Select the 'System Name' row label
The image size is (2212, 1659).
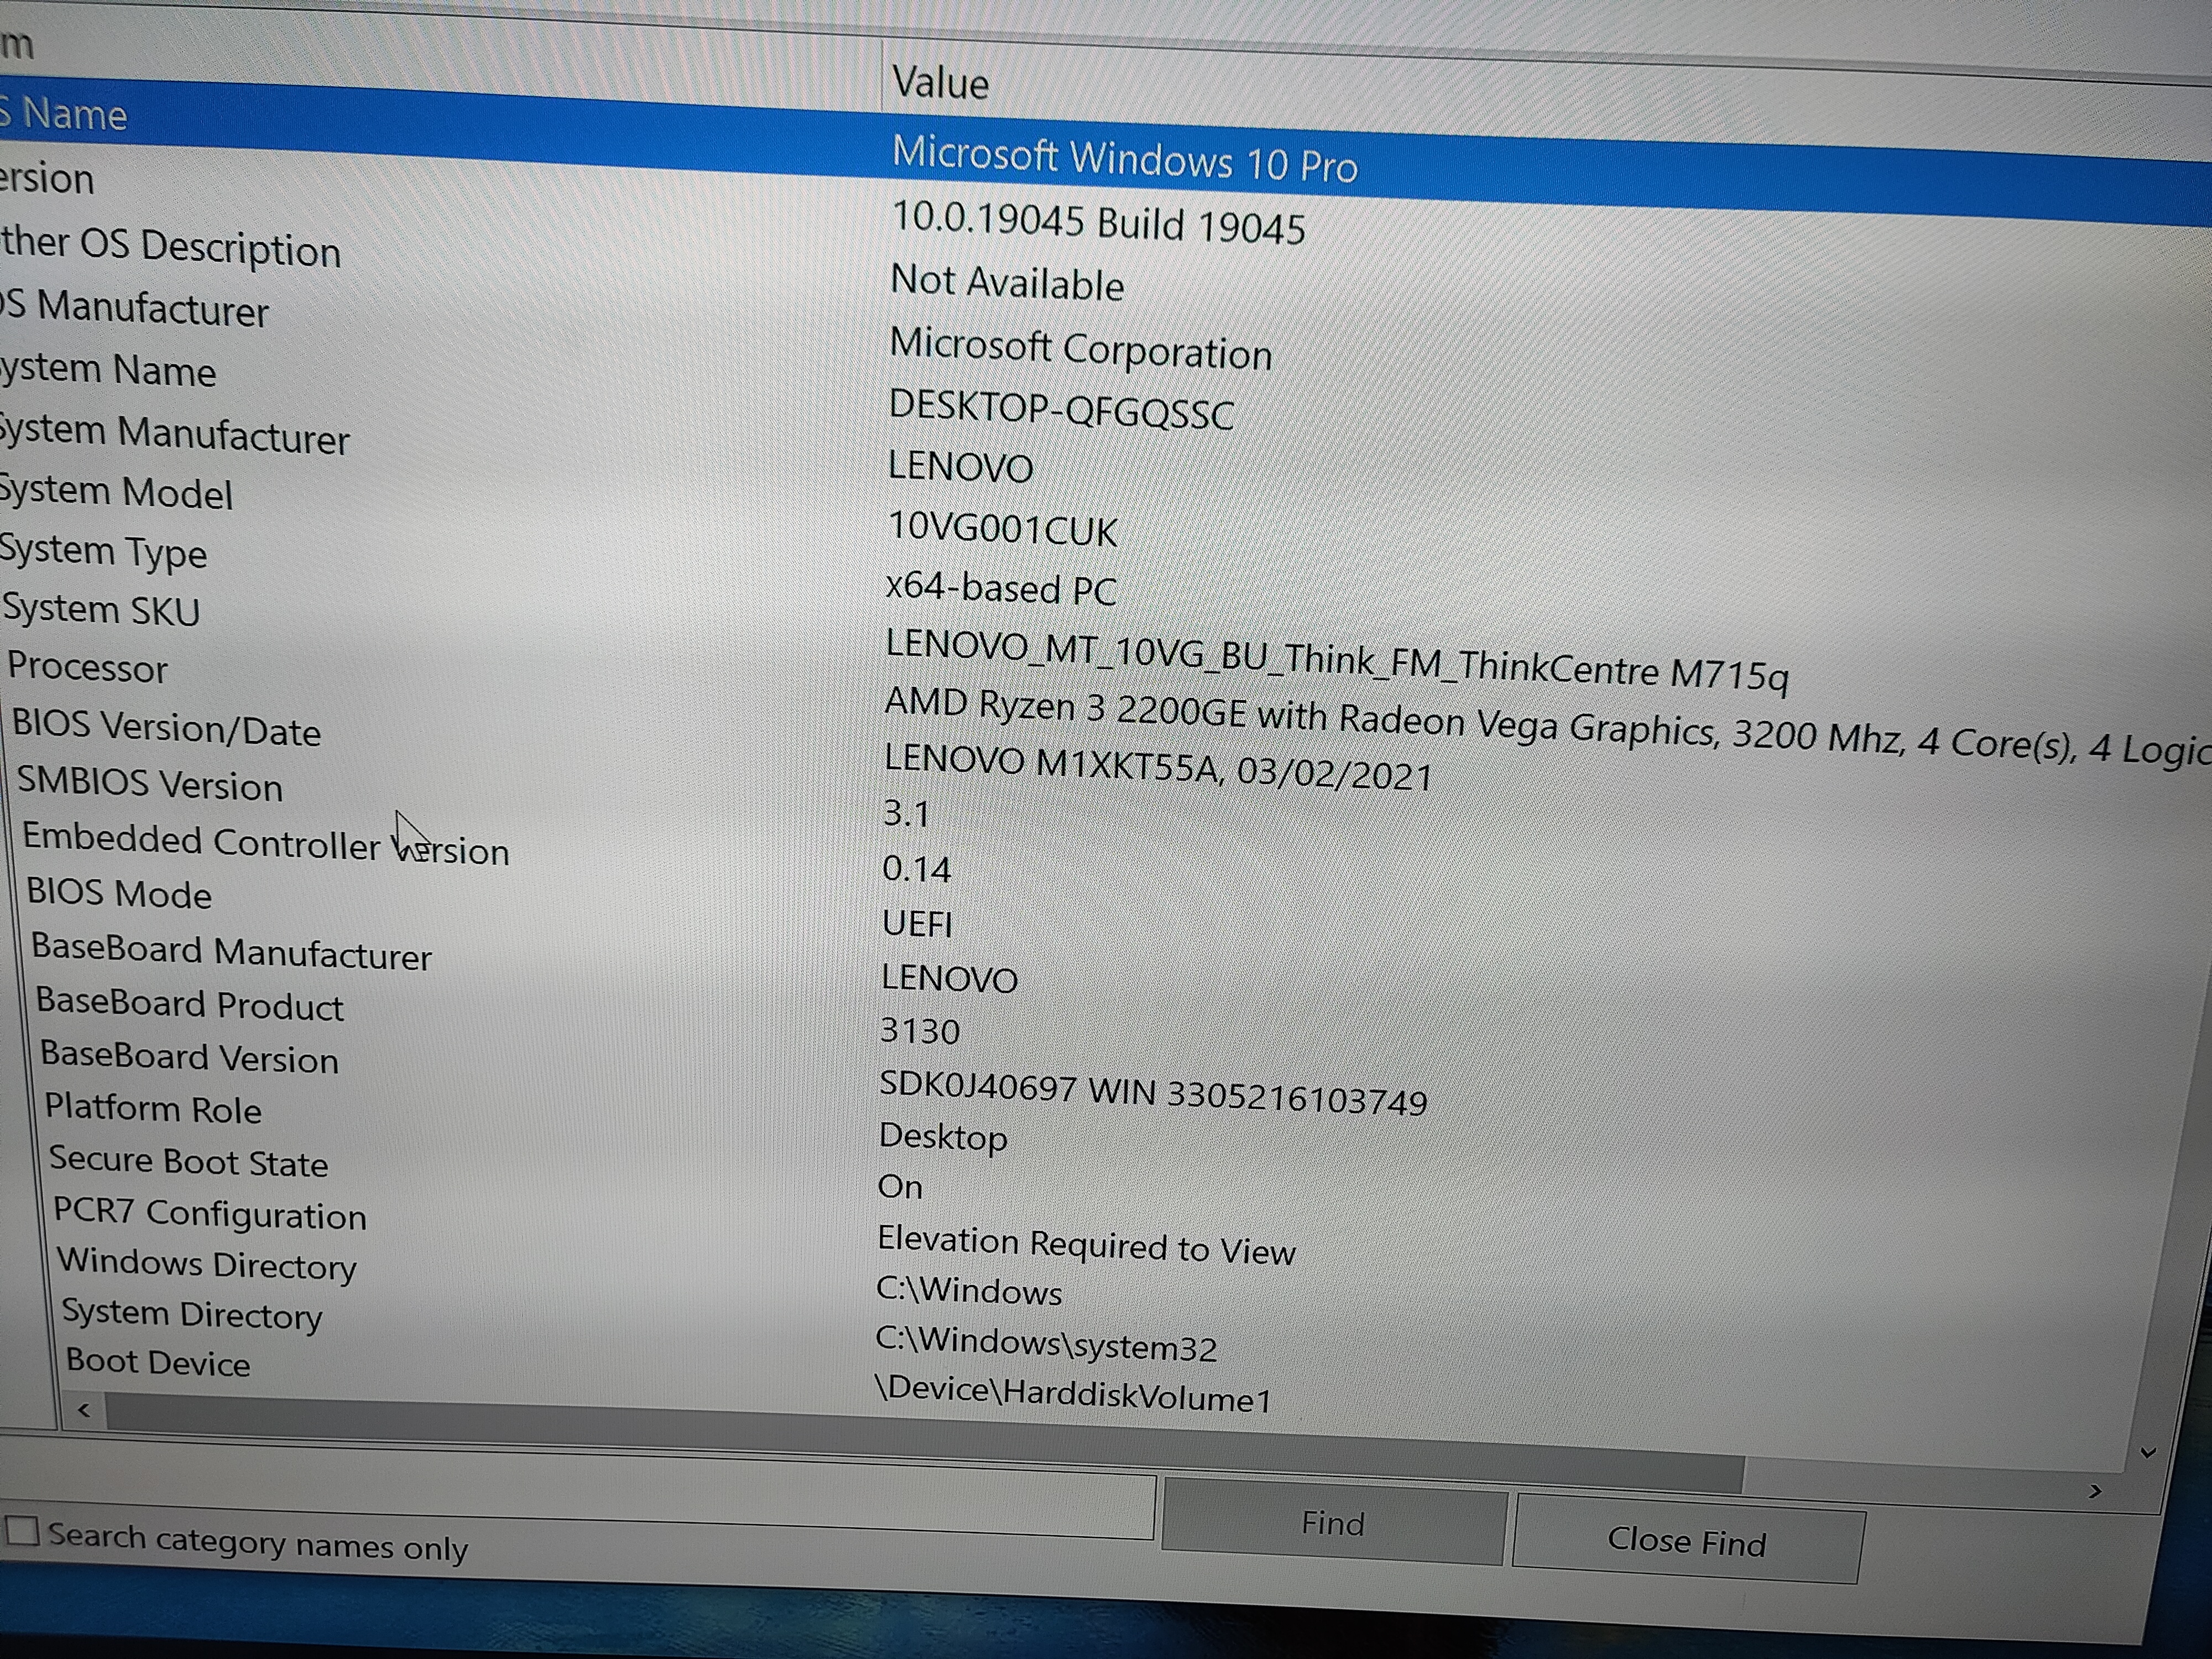pos(108,370)
